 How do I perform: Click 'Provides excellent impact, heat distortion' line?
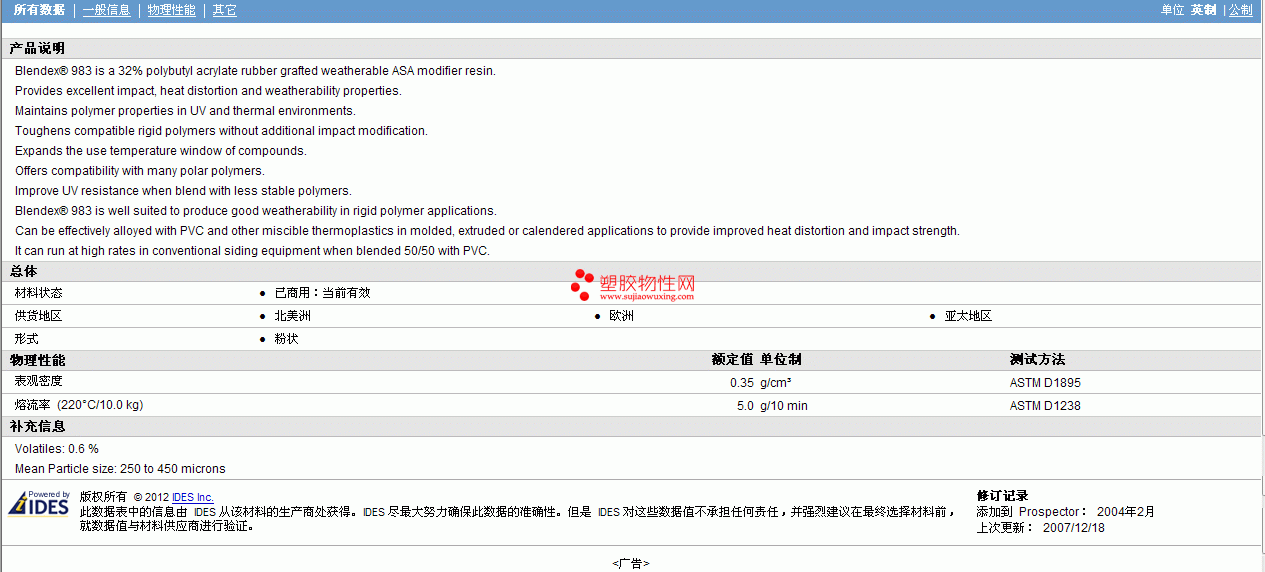[x=208, y=91]
